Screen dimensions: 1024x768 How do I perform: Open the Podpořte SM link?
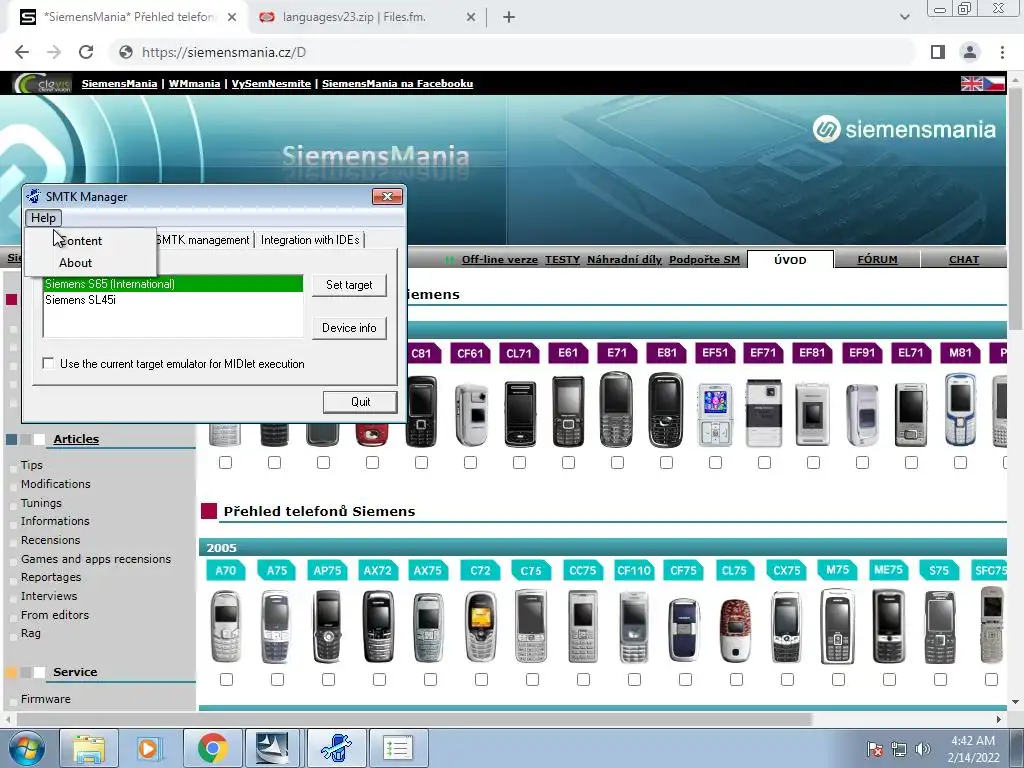point(704,260)
